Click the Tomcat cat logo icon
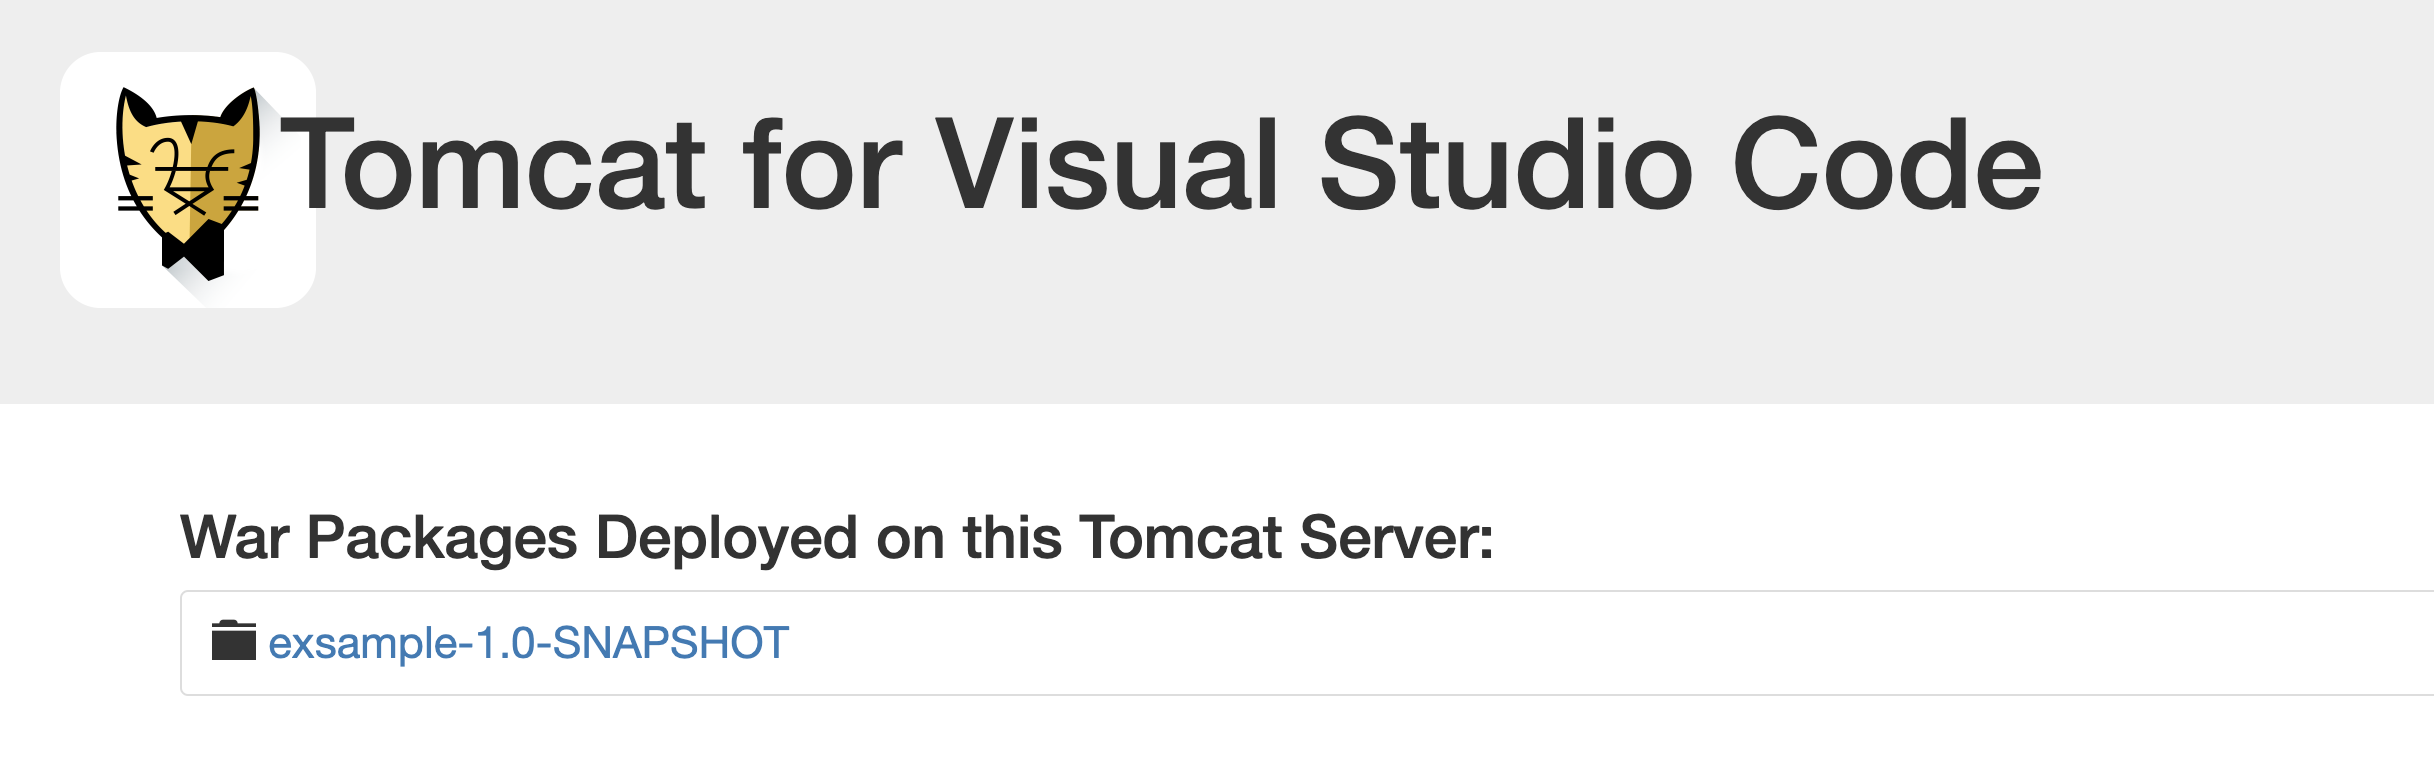 [x=188, y=180]
